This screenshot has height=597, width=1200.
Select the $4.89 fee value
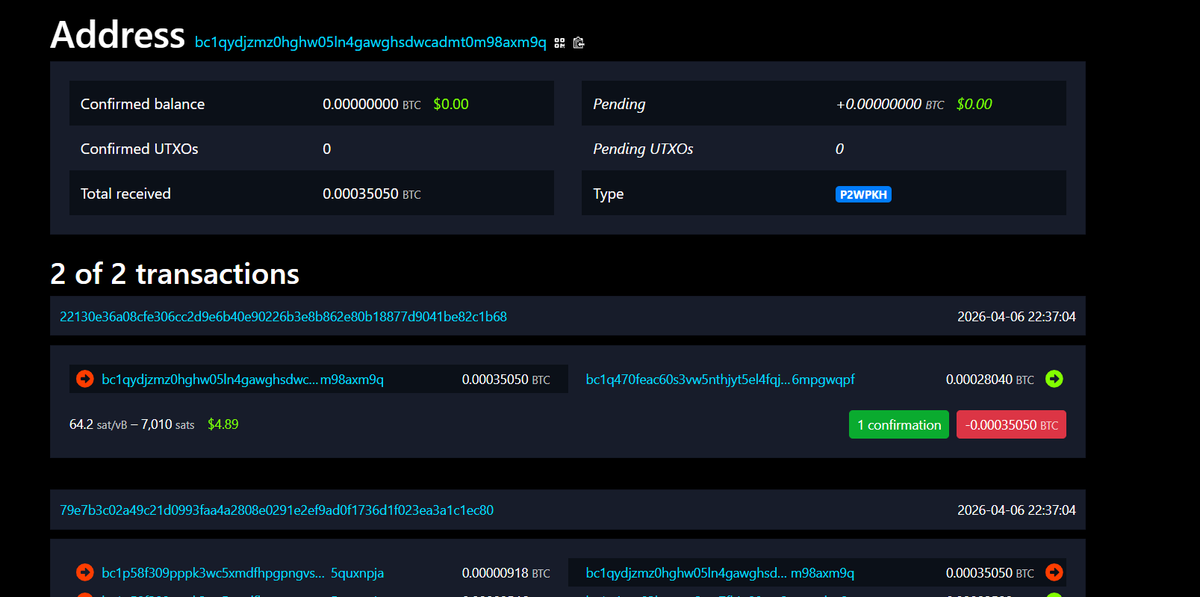(x=223, y=424)
